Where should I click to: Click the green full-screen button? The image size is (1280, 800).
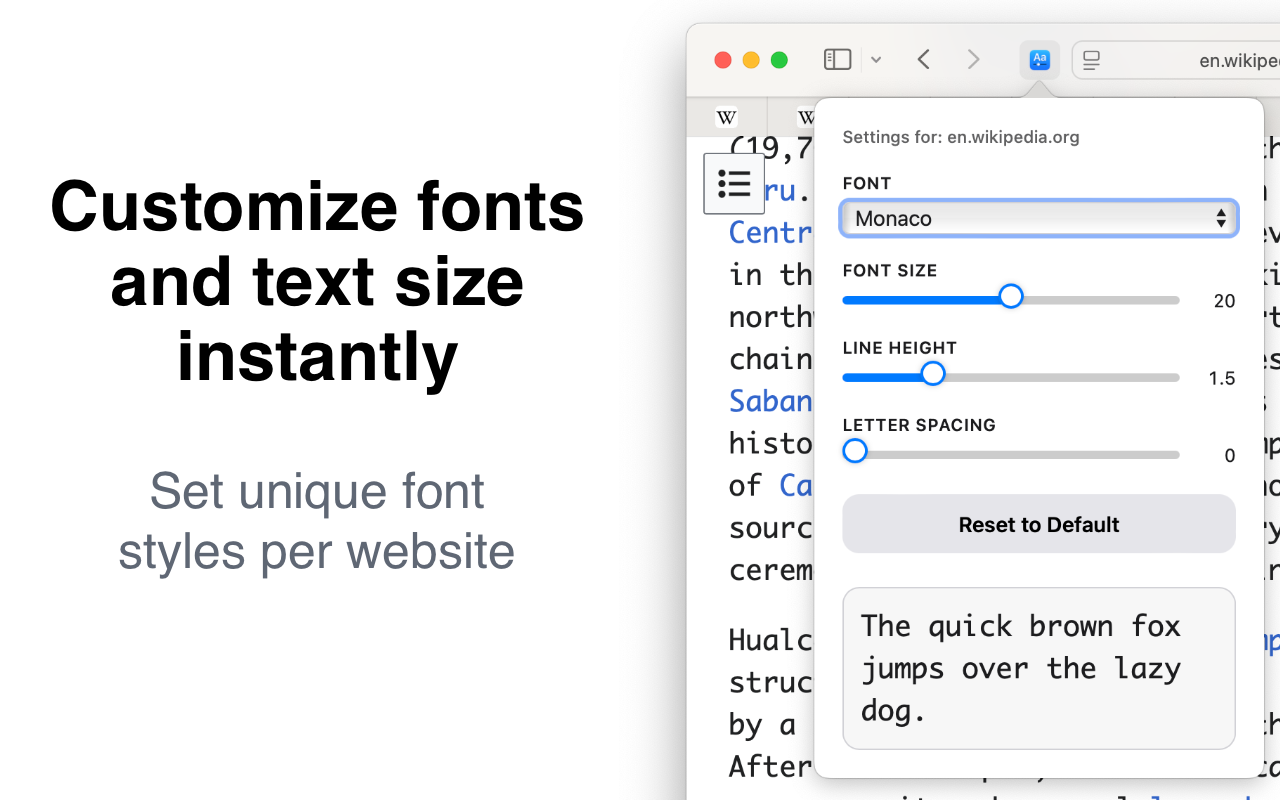point(779,60)
